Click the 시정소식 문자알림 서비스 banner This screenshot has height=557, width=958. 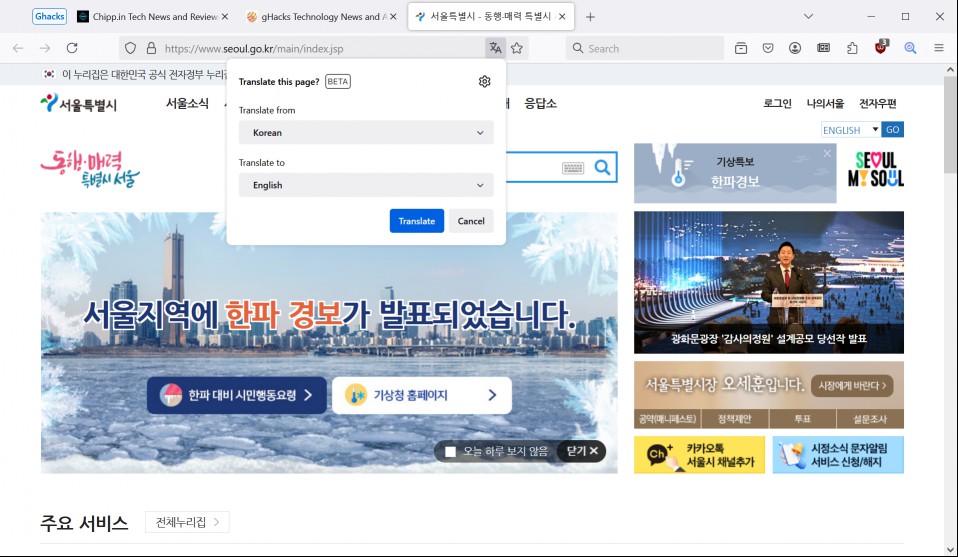[x=838, y=455]
